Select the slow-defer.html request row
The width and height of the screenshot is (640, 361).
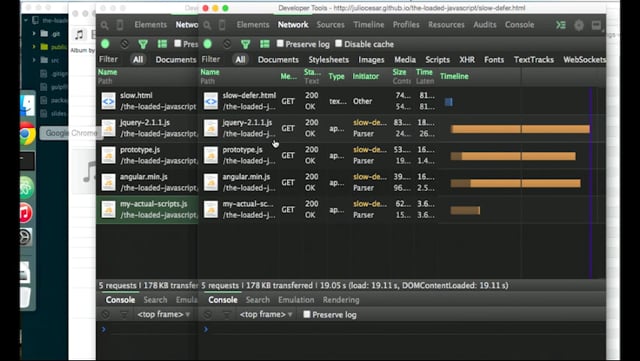pyautogui.click(x=402, y=101)
